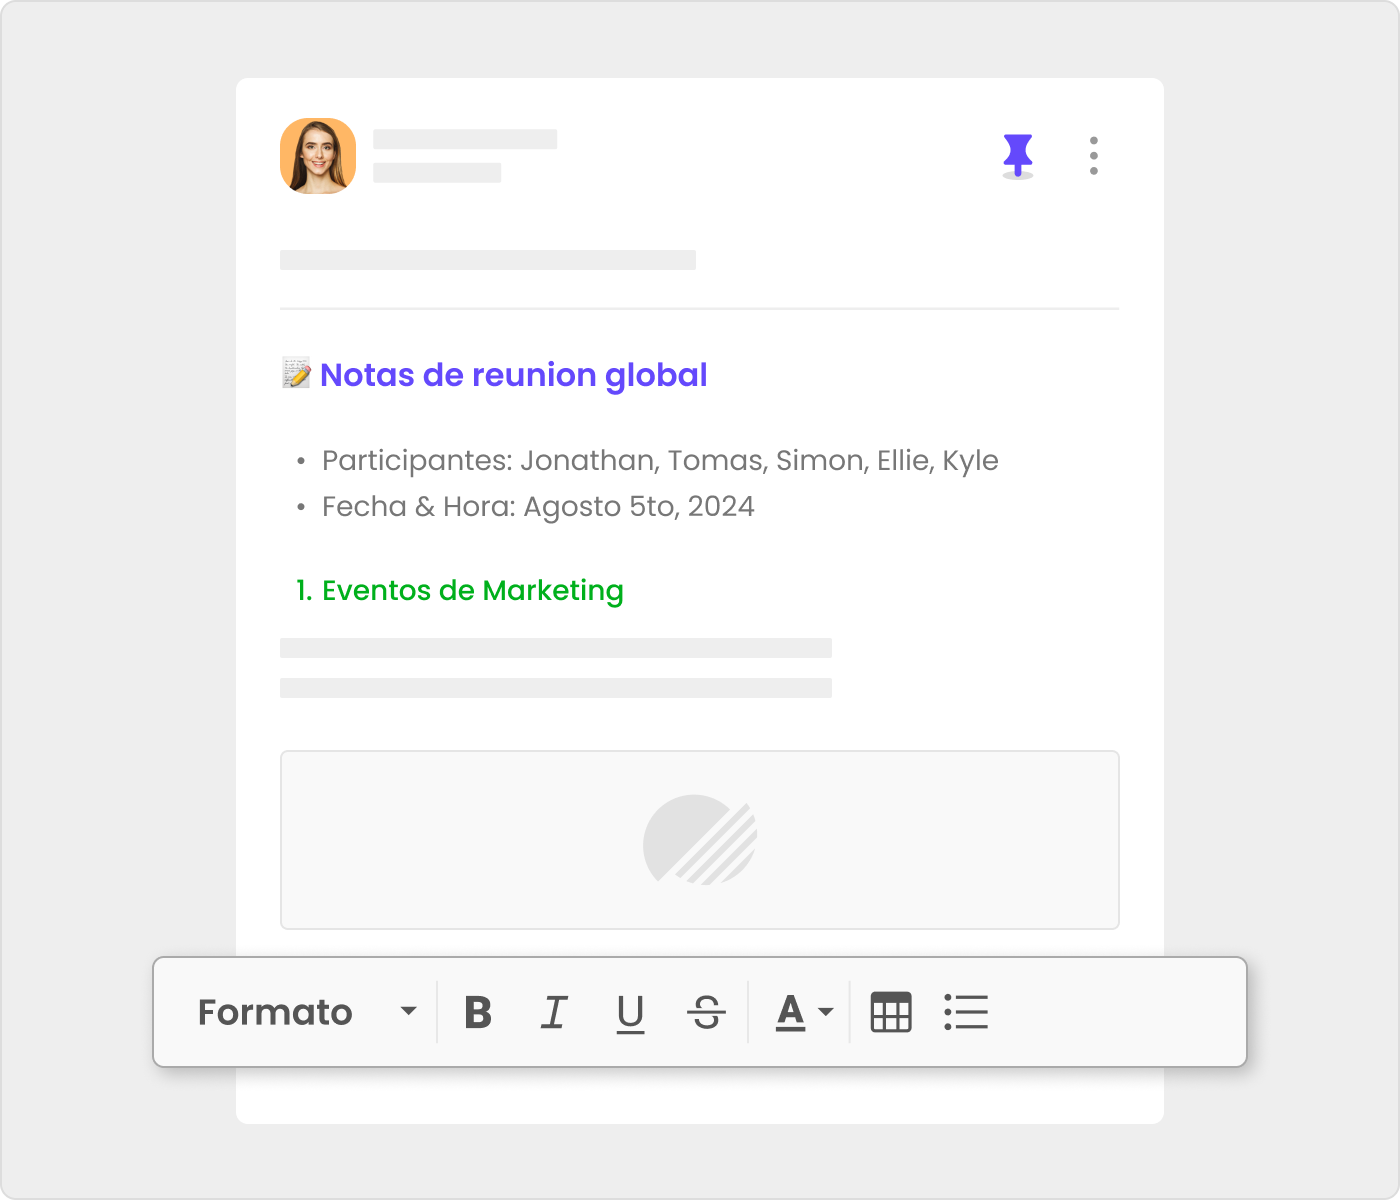
Task: Toggle italic formatting
Action: [x=554, y=1012]
